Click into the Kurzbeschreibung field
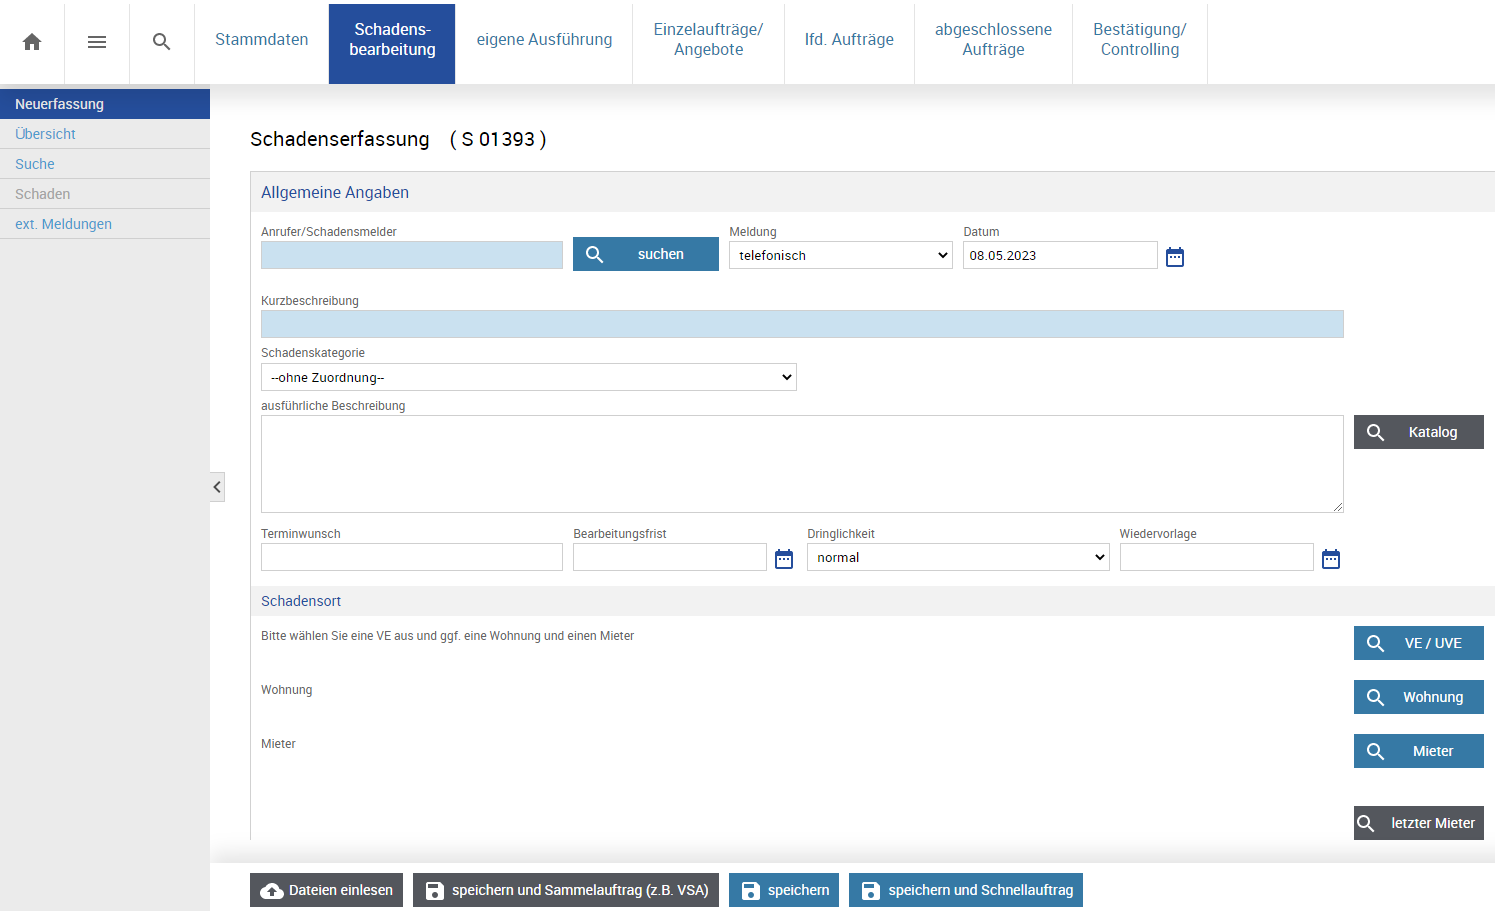1495x911 pixels. click(801, 324)
